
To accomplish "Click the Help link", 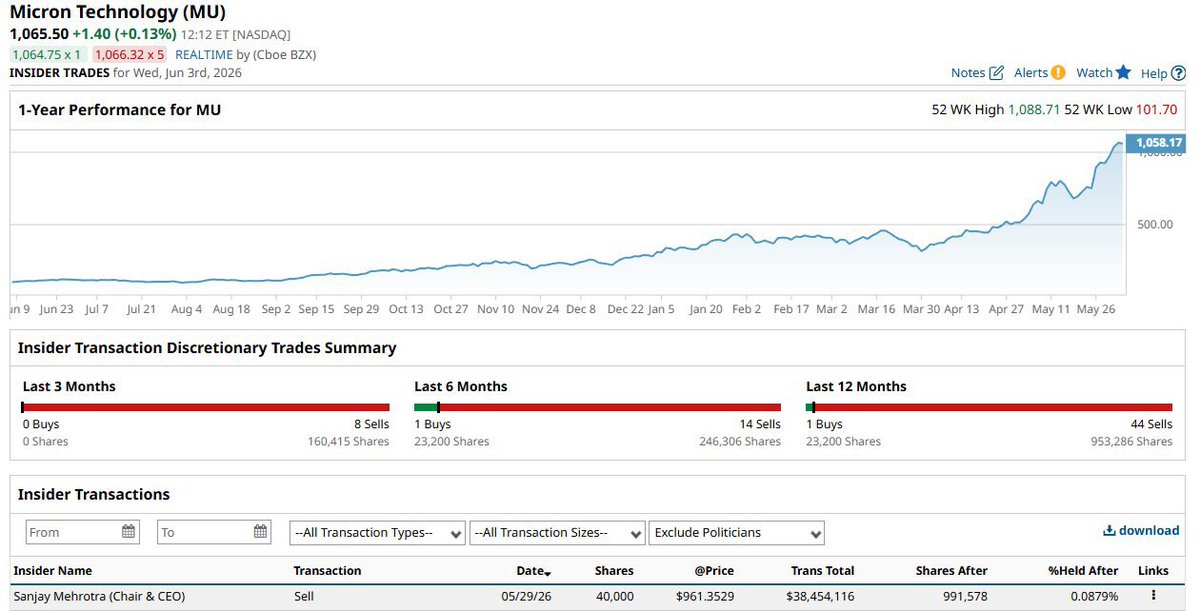I will (x=1154, y=73).
